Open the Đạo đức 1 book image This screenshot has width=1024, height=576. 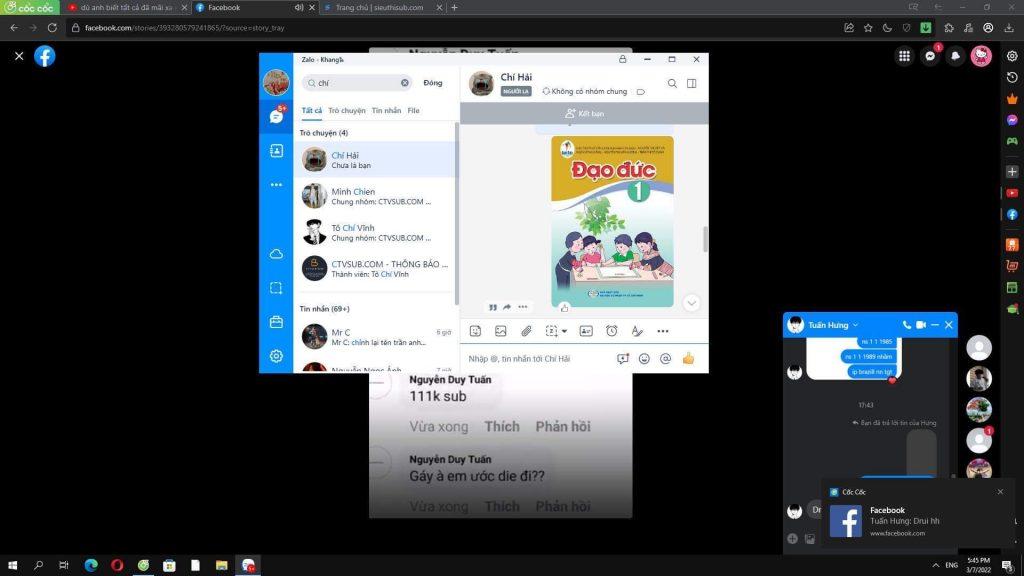[612, 220]
